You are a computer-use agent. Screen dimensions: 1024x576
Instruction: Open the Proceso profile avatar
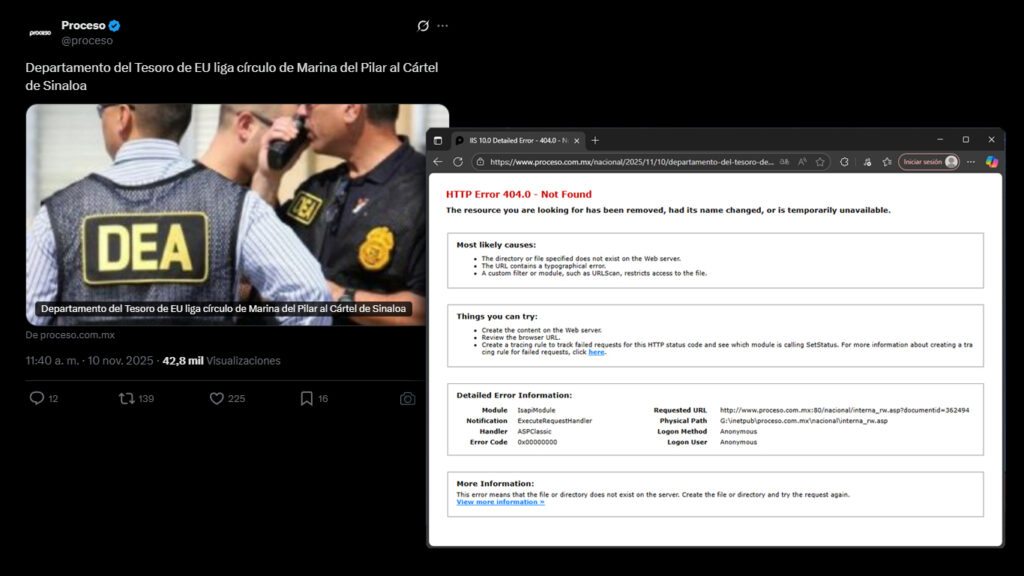click(40, 32)
